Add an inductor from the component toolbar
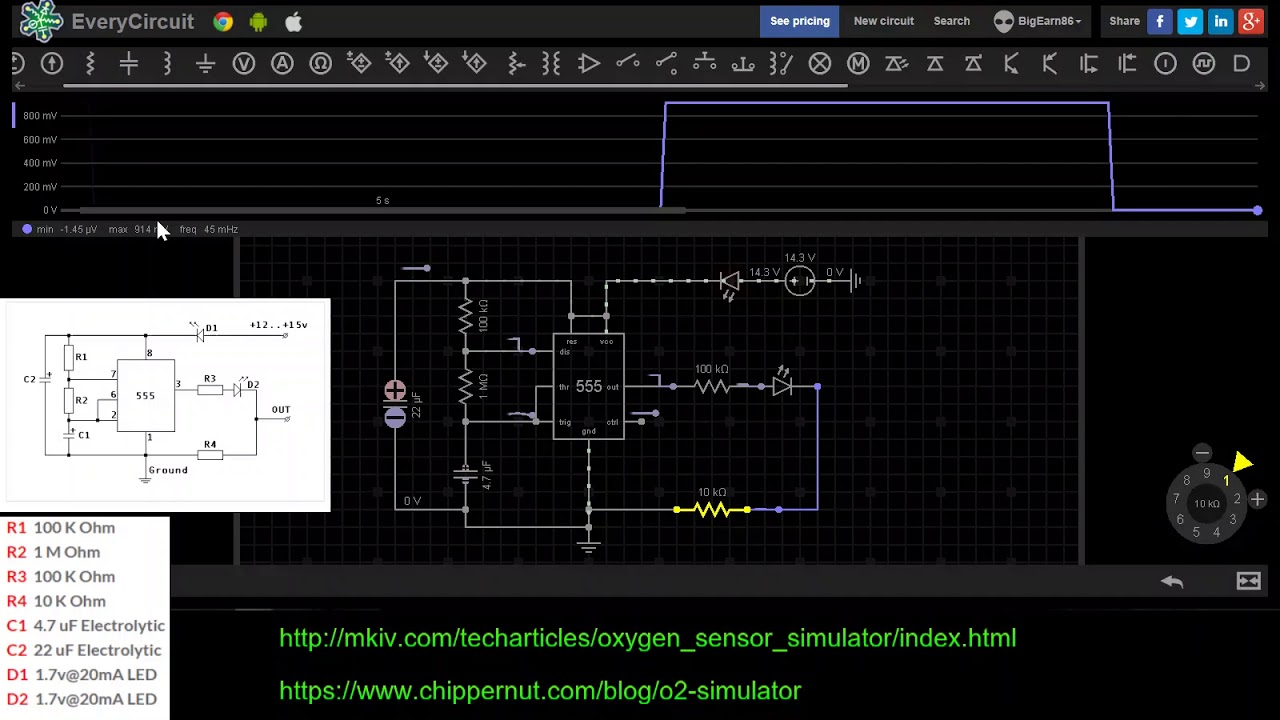Screen dimensions: 1280x720 coord(167,64)
